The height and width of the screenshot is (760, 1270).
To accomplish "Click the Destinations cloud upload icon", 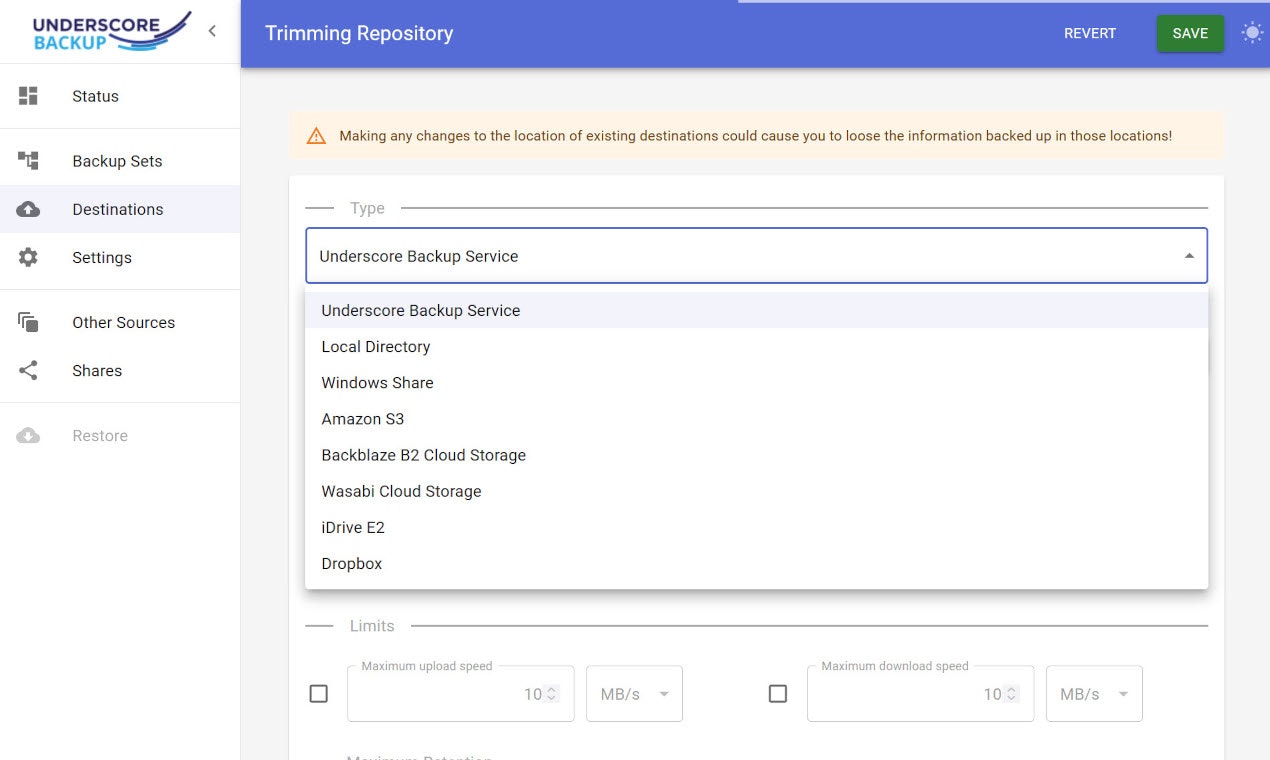I will pos(28,209).
